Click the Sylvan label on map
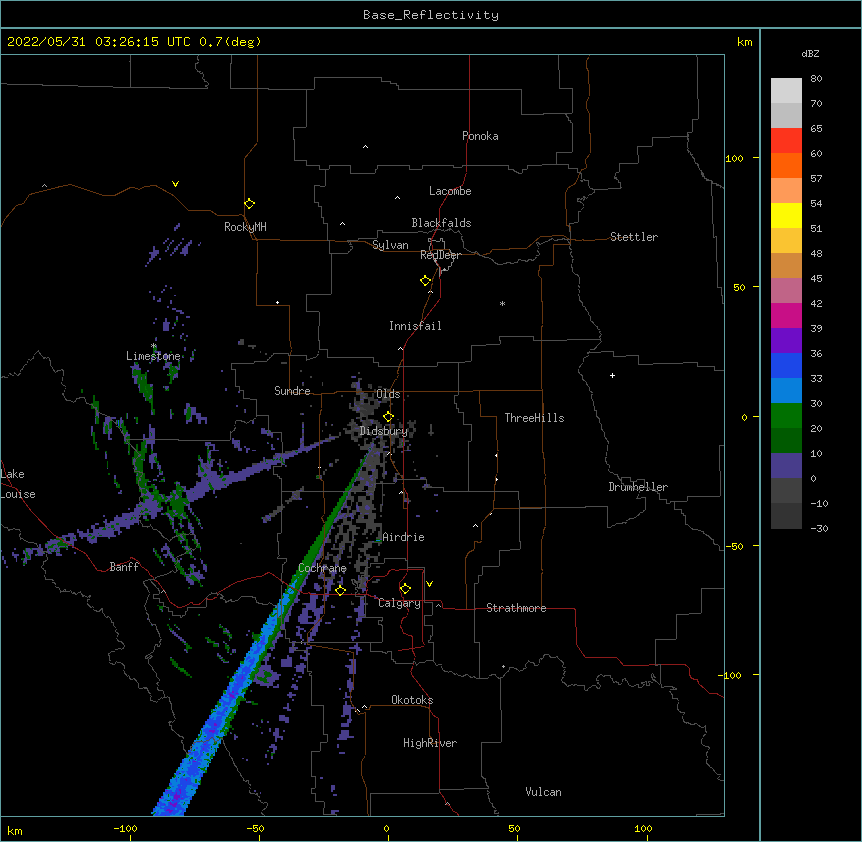Image resolution: width=862 pixels, height=842 pixels. (x=390, y=245)
